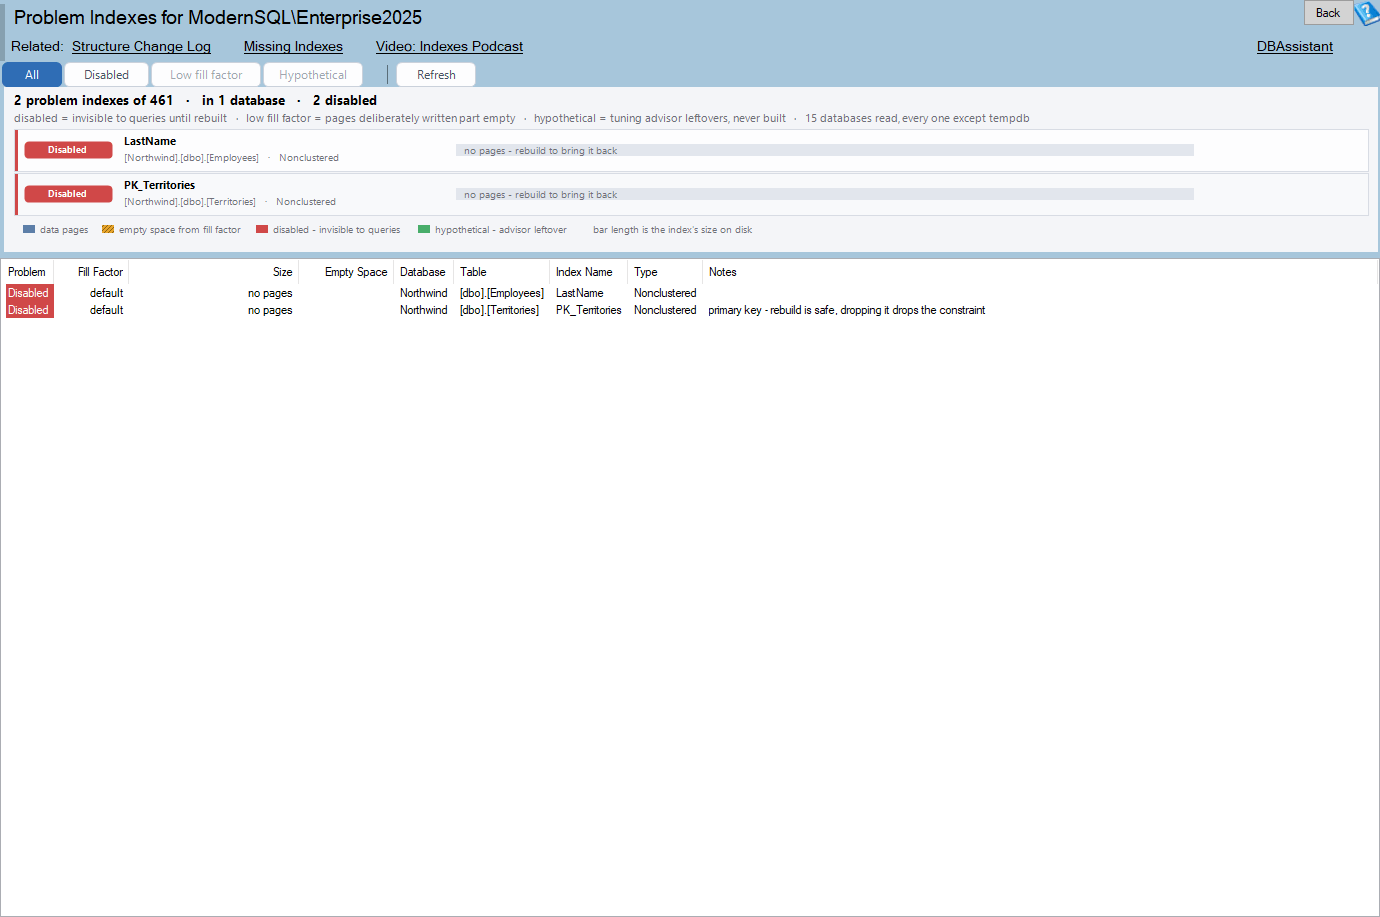Select the Disabled cell in PK_Territories row
This screenshot has width=1380, height=917.
pos(29,310)
